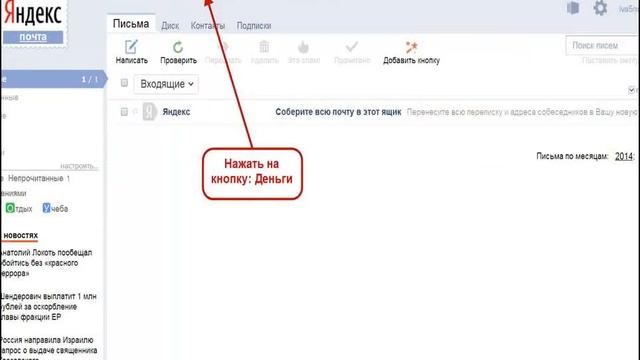Click the 2014 year link
640x360 pixels.
(624, 156)
